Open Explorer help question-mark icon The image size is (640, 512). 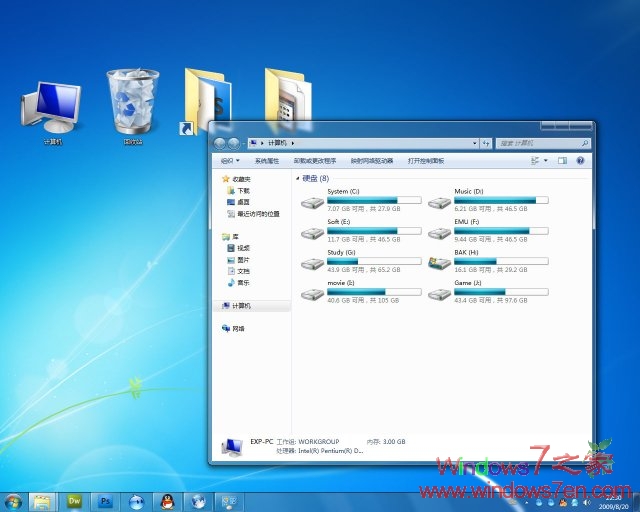(x=580, y=161)
